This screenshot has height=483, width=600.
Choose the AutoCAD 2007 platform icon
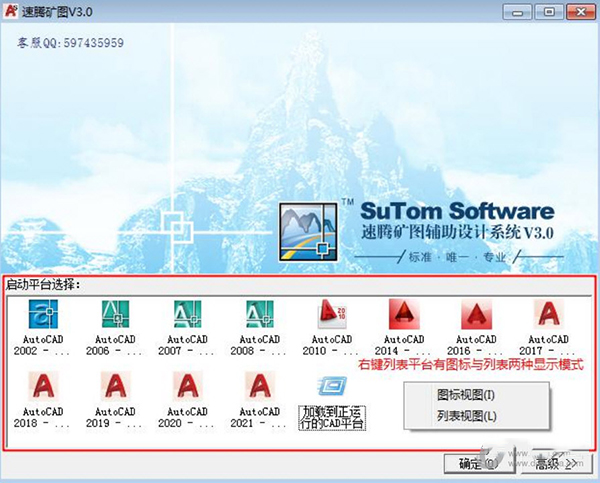pyautogui.click(x=188, y=314)
